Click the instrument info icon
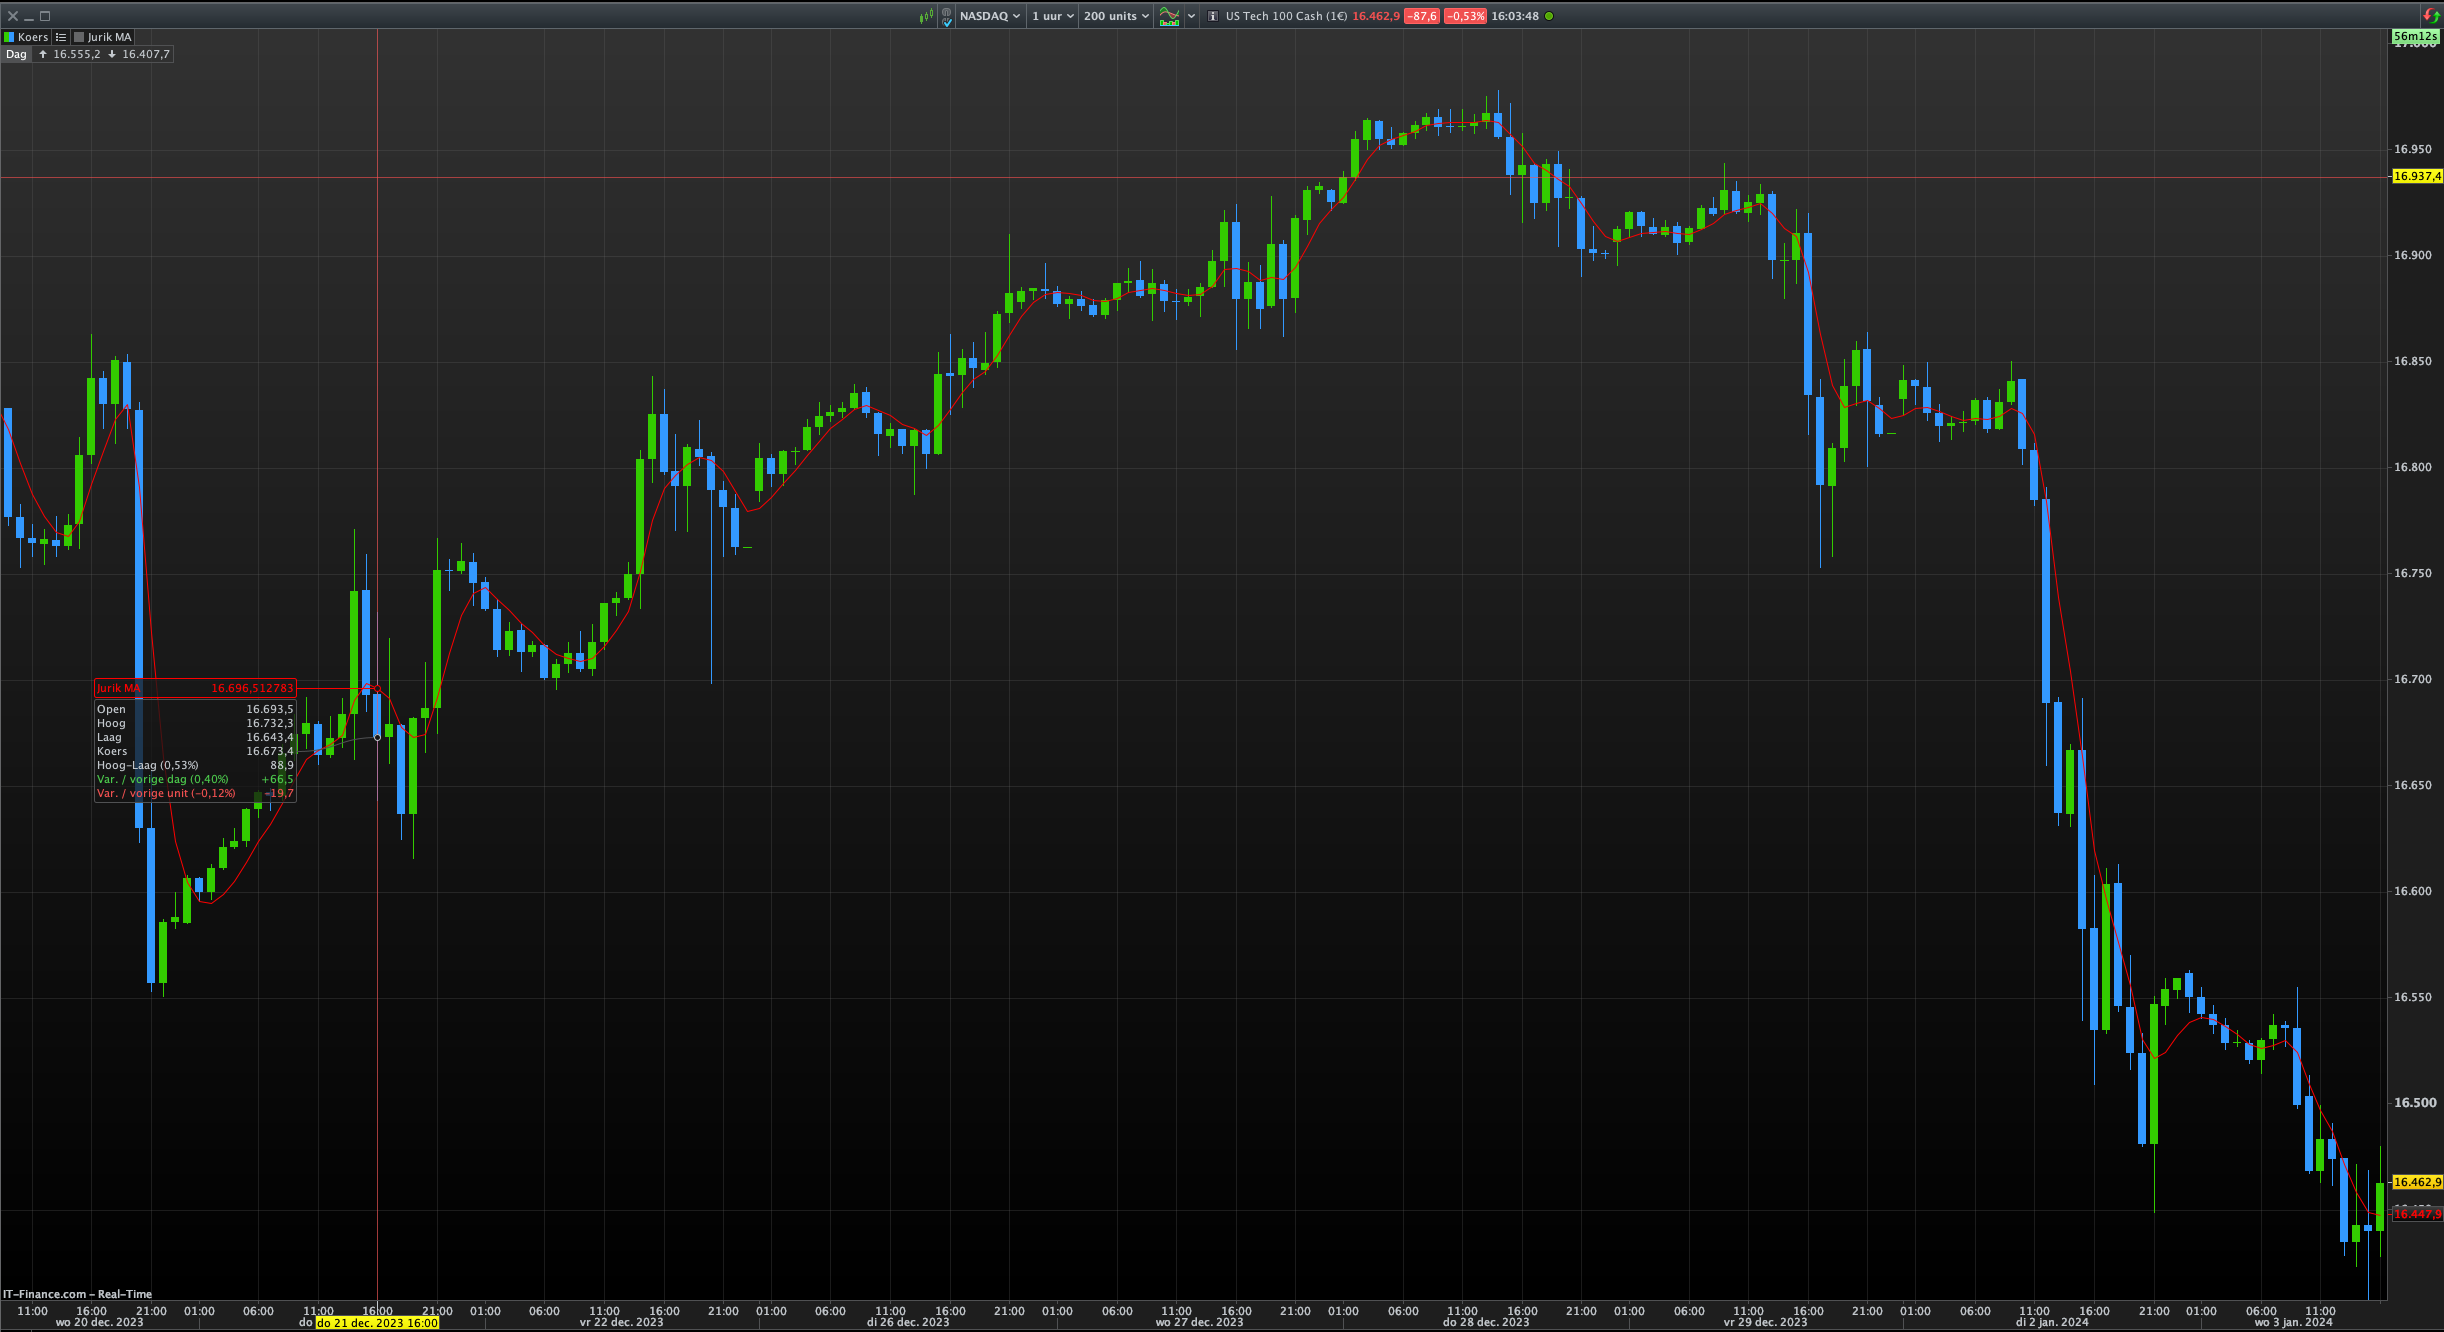 click(x=1213, y=16)
